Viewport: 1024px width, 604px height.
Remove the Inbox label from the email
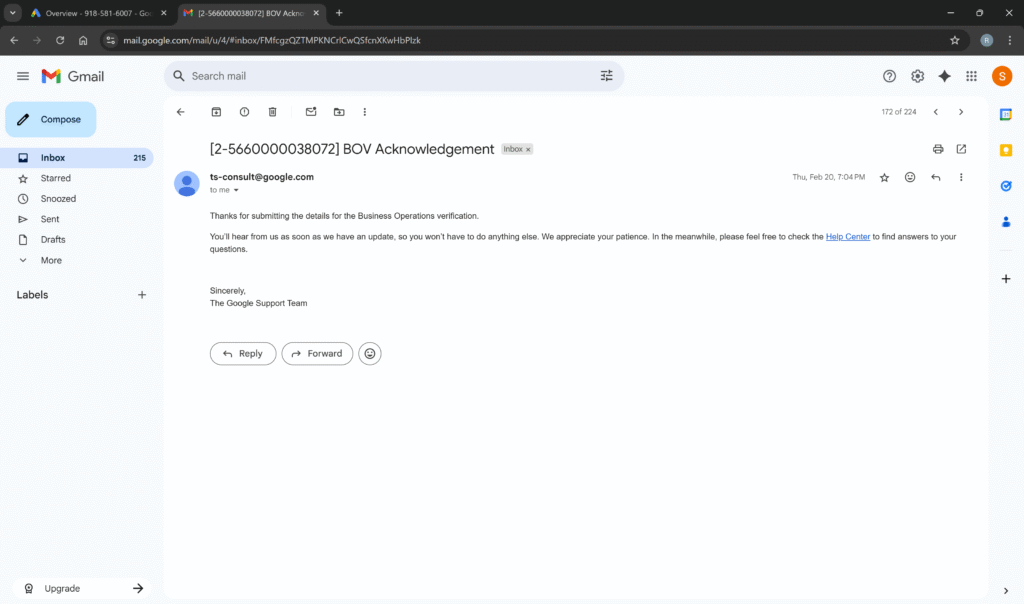[529, 149]
